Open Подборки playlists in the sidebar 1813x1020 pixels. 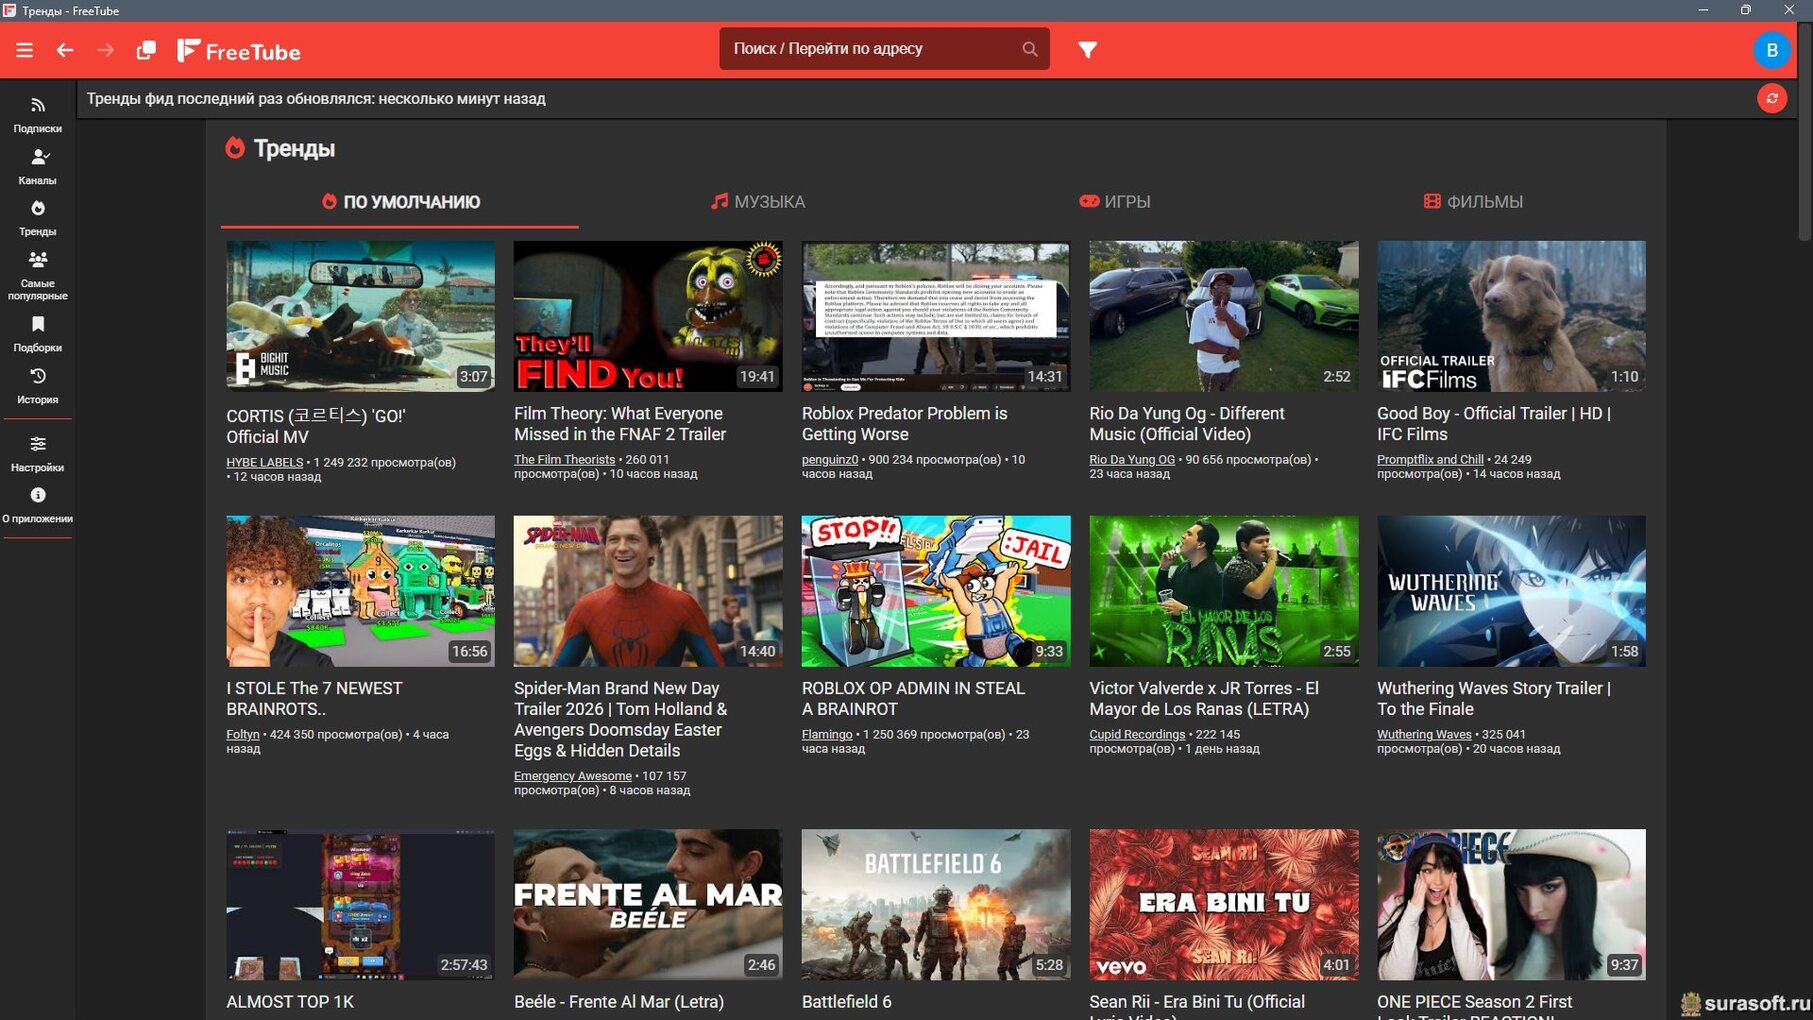[37, 333]
